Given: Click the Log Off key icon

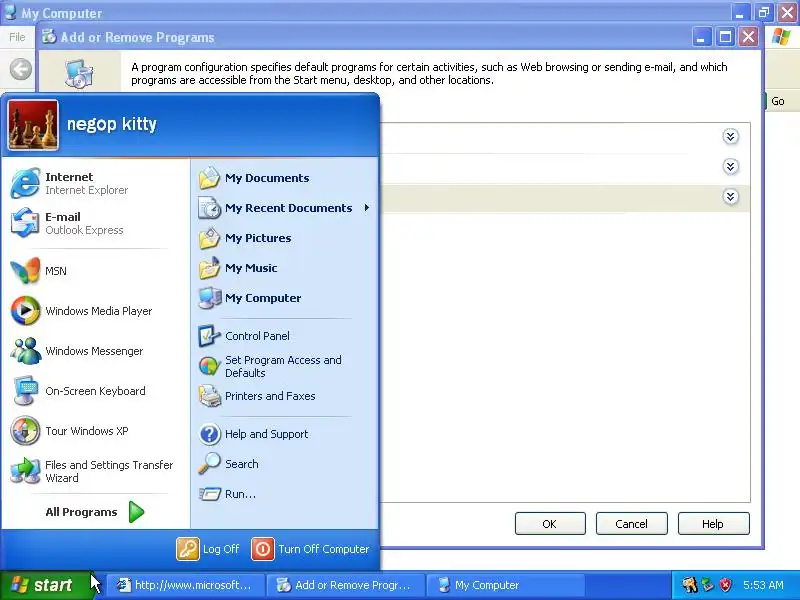Looking at the screenshot, I should click(188, 549).
